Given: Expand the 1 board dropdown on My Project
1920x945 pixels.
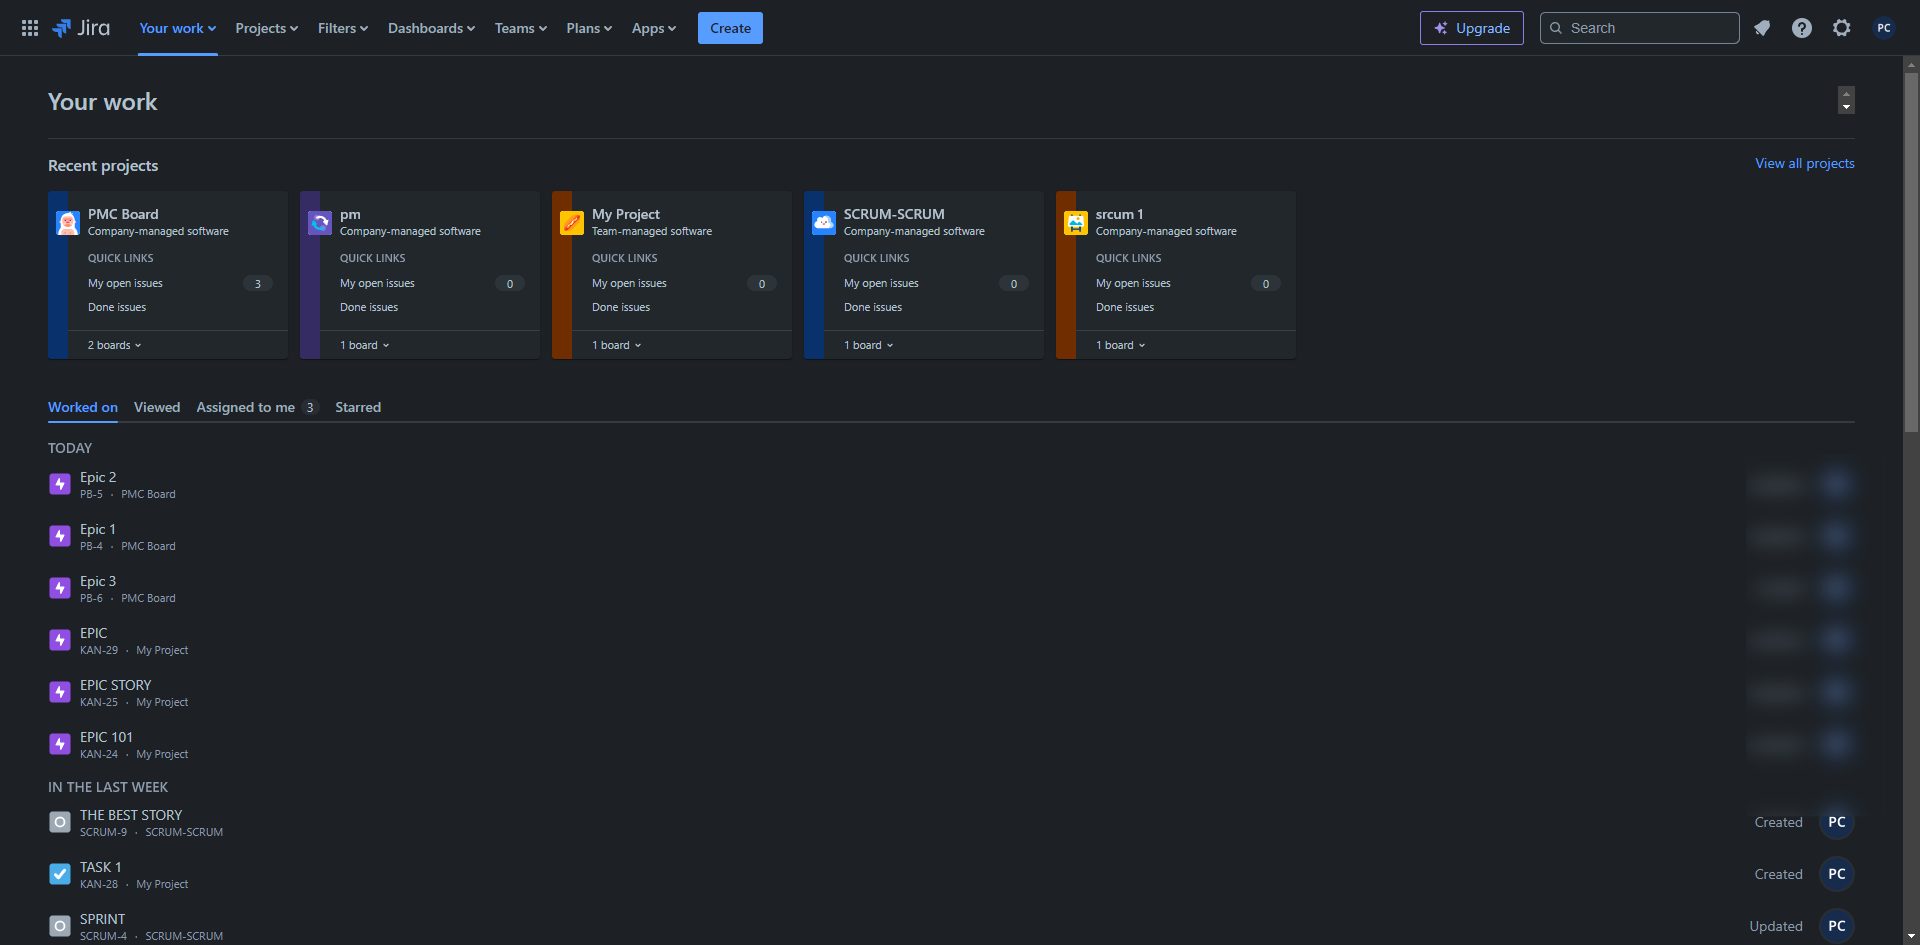Looking at the screenshot, I should tap(617, 345).
